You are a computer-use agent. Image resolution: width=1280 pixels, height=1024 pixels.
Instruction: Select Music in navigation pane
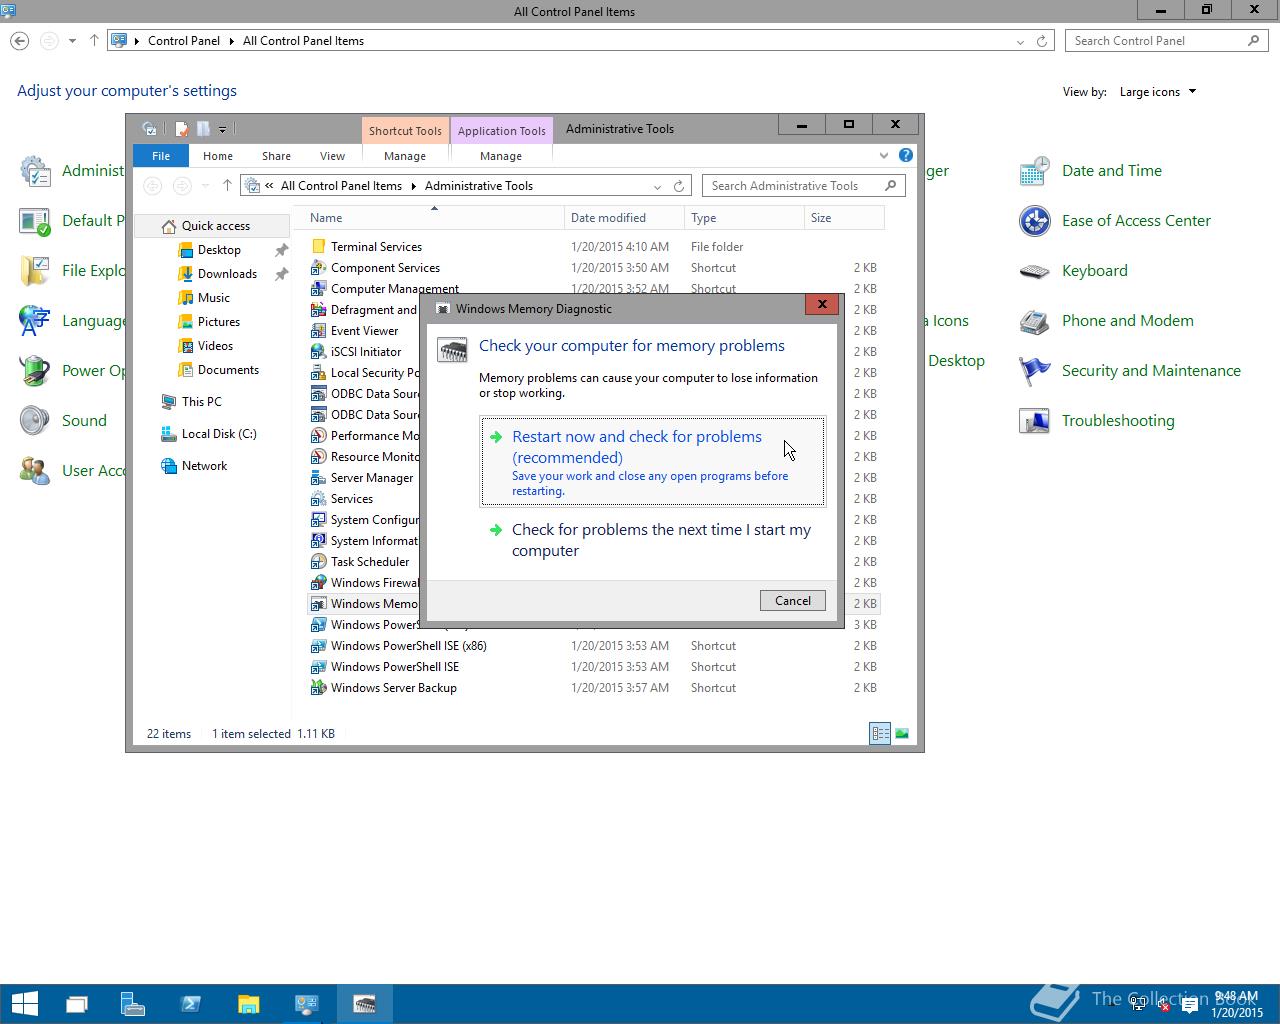(213, 298)
